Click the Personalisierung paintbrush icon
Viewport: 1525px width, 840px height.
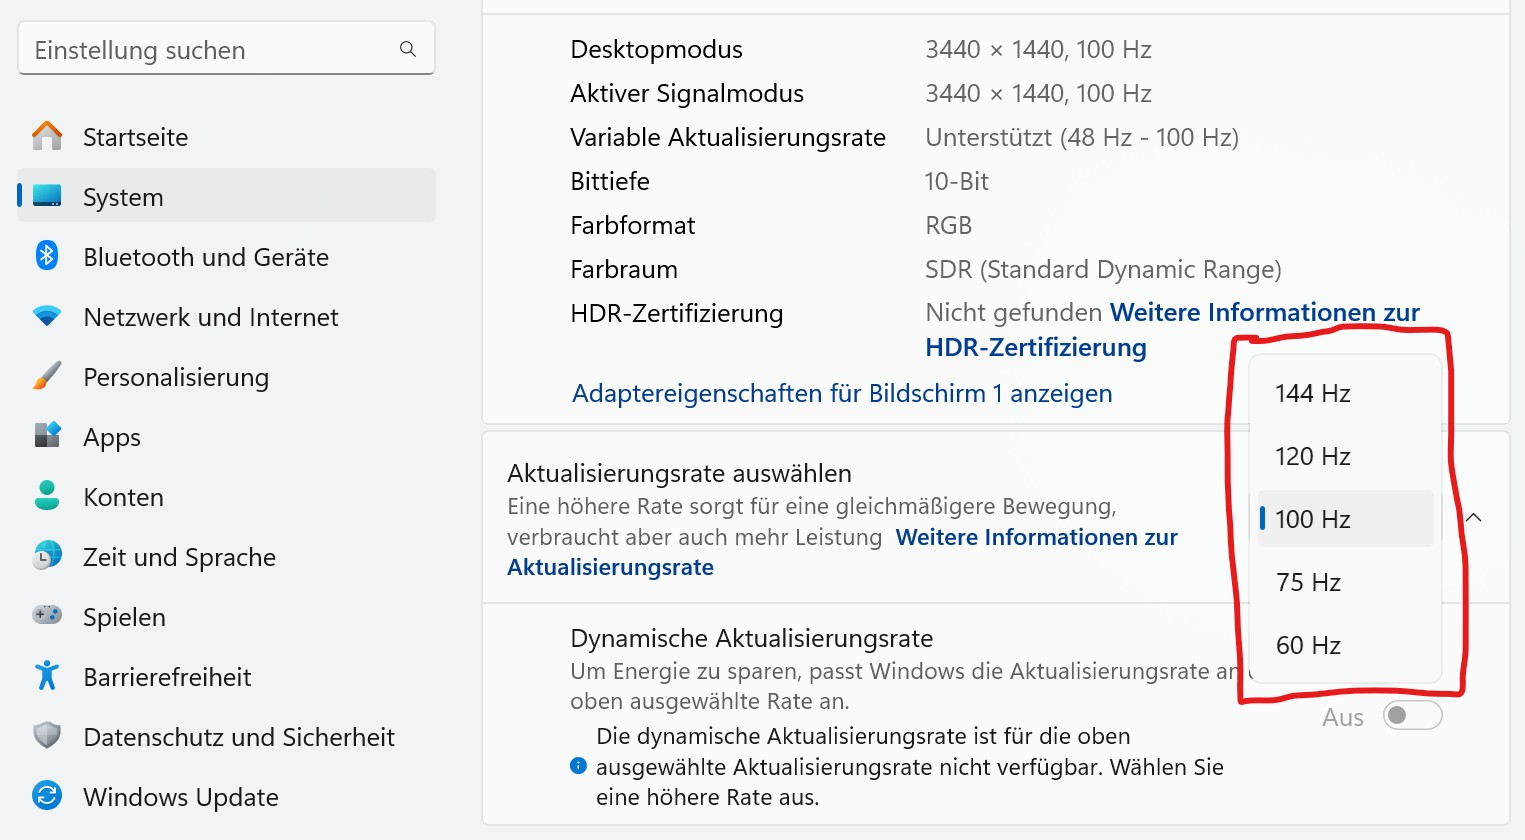47,376
